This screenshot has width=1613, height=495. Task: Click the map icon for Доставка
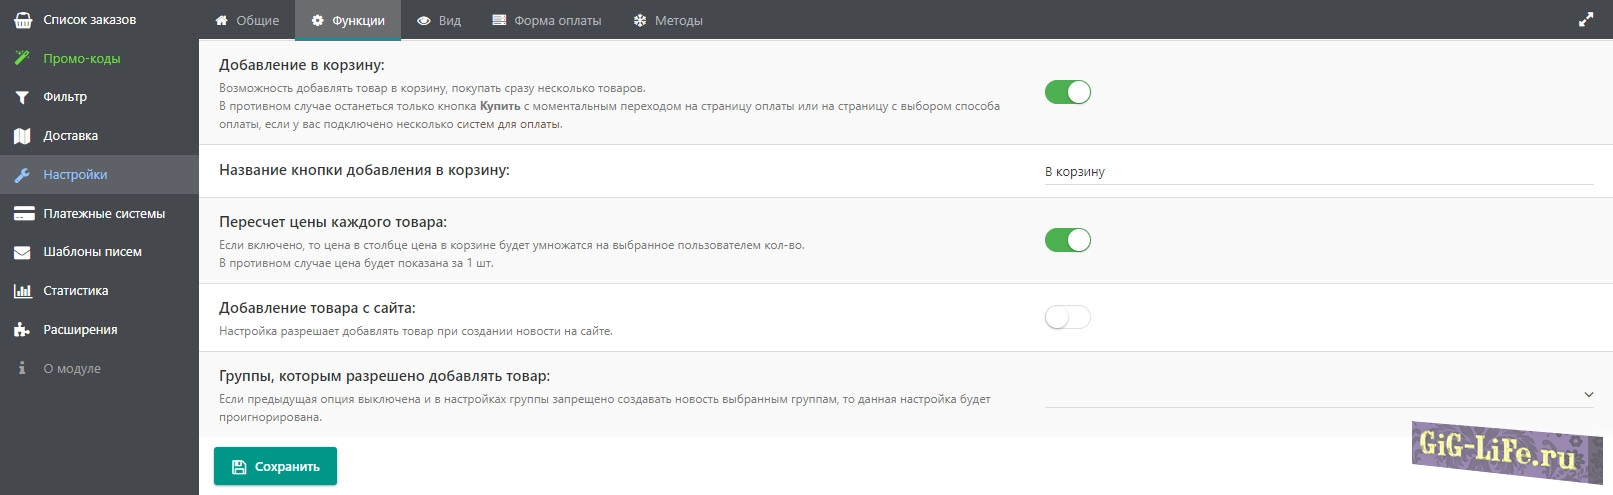tap(22, 136)
